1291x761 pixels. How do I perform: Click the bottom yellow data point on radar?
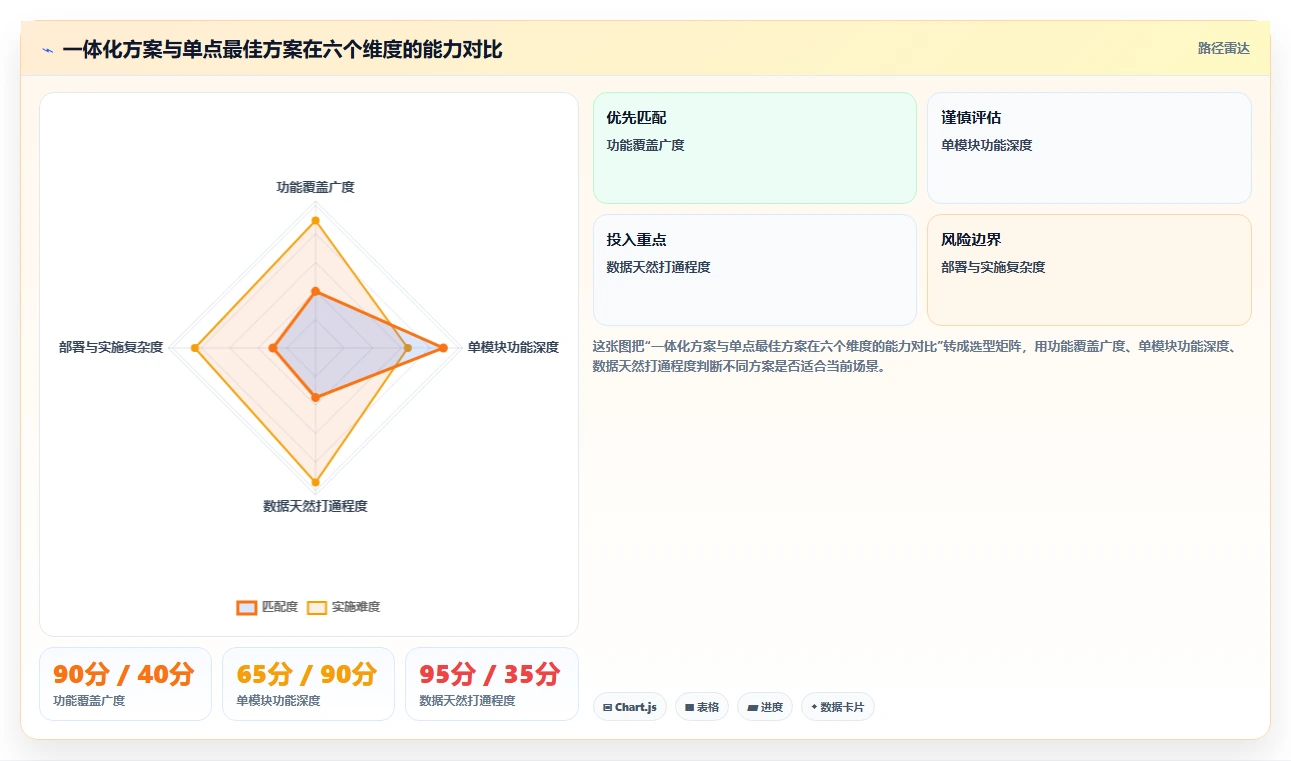[x=315, y=482]
